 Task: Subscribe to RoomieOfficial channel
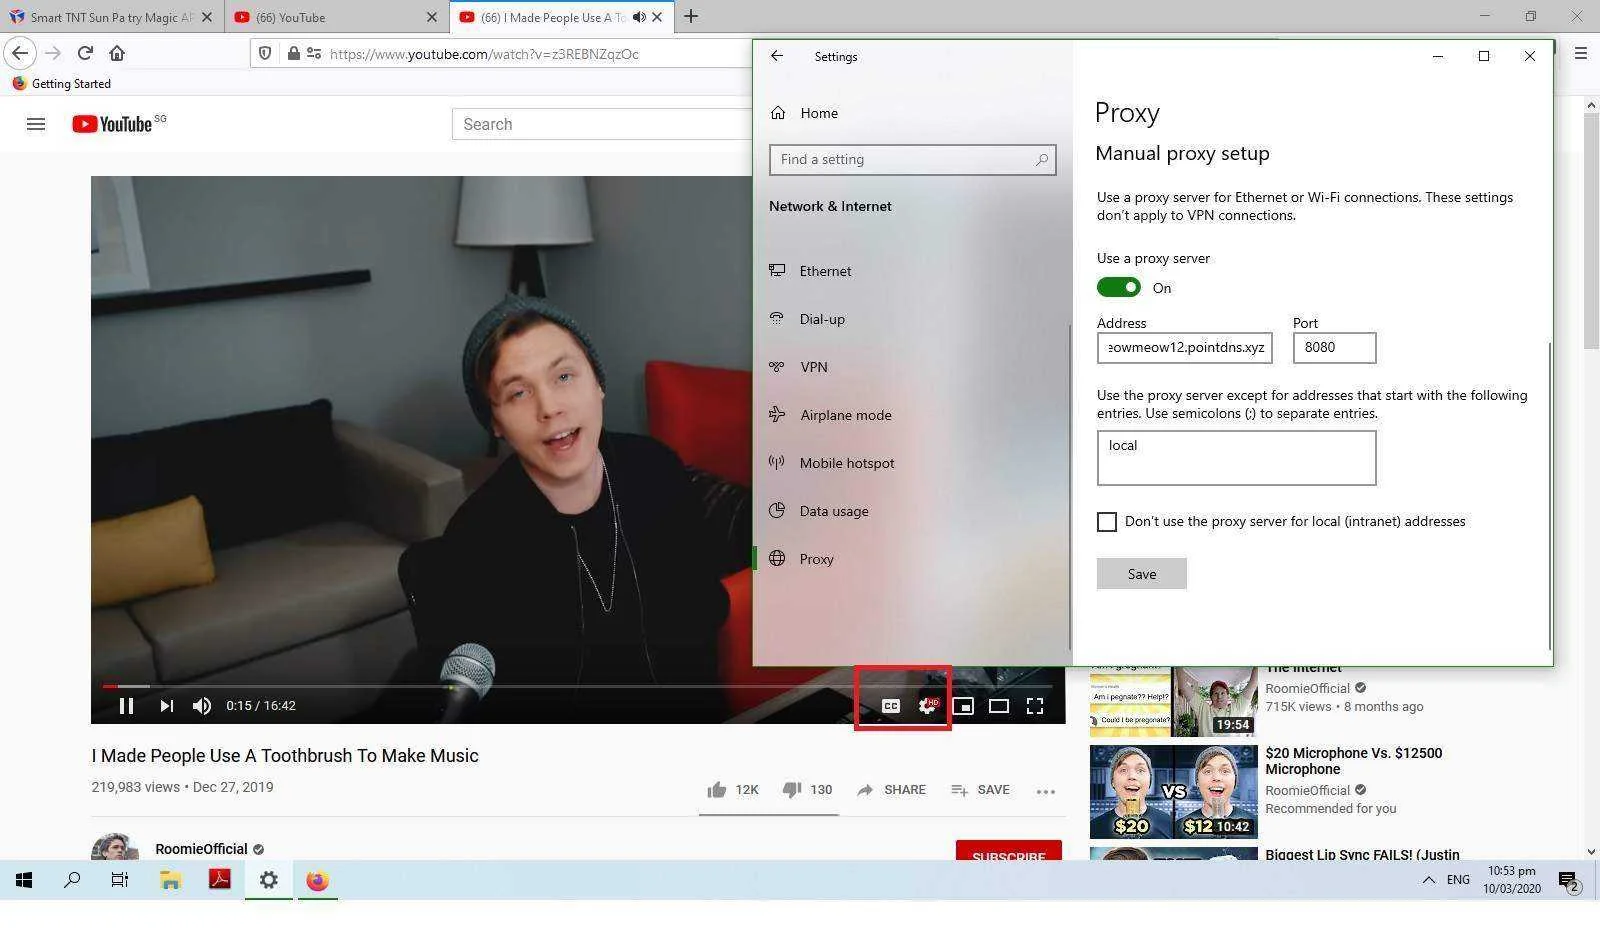pyautogui.click(x=1008, y=850)
